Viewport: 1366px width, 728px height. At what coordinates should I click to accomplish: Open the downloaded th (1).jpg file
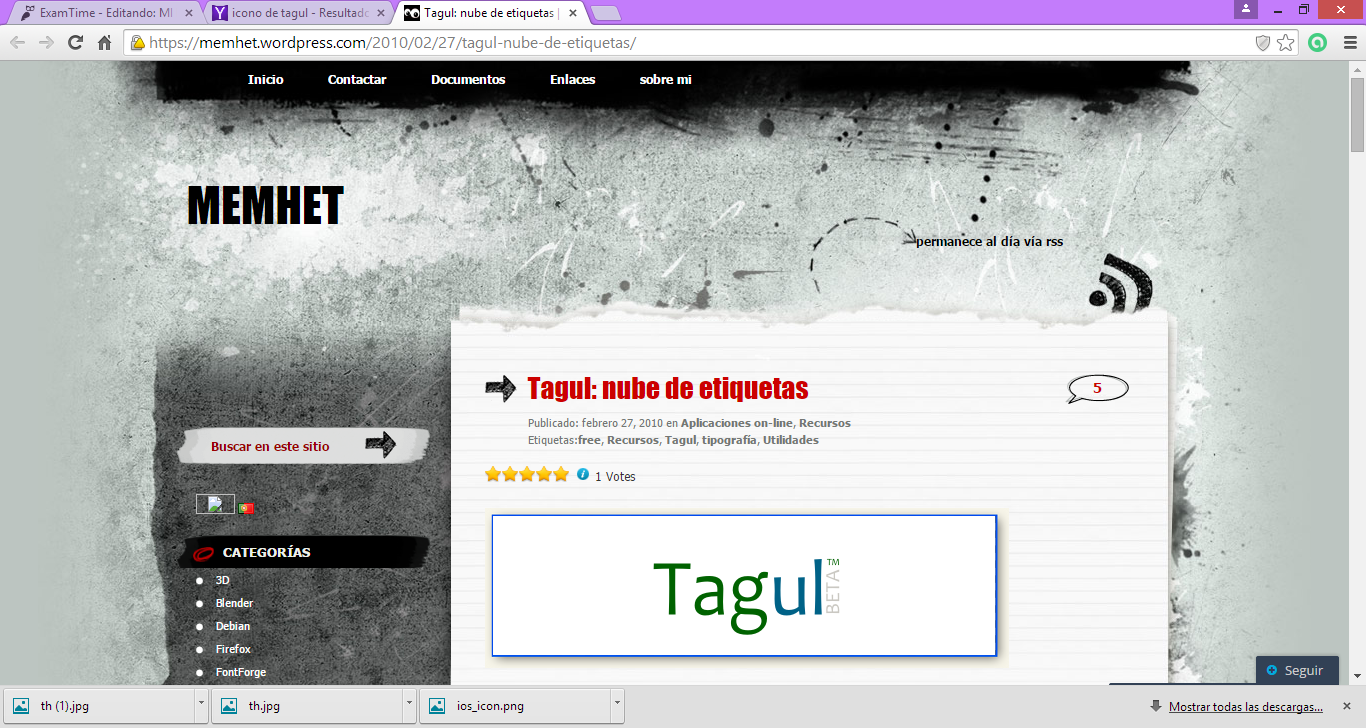[100, 705]
